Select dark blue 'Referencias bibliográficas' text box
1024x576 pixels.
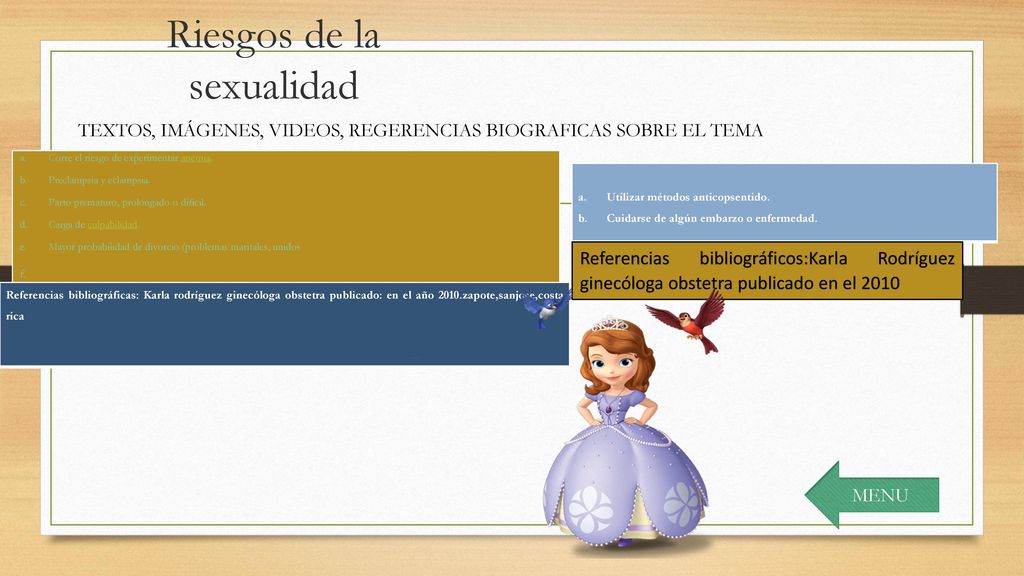point(285,324)
